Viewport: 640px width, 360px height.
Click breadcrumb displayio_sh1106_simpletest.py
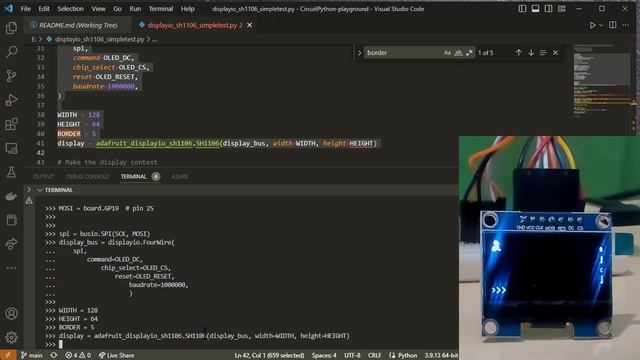pyautogui.click(x=100, y=40)
